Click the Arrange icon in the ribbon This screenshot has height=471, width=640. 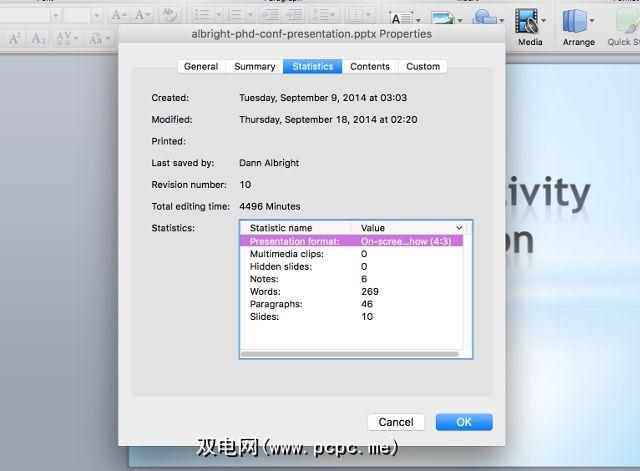coord(574,21)
